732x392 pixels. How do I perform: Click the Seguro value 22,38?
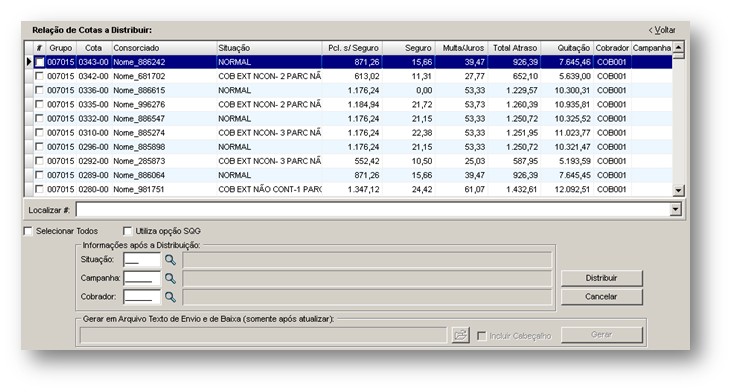tap(422, 133)
